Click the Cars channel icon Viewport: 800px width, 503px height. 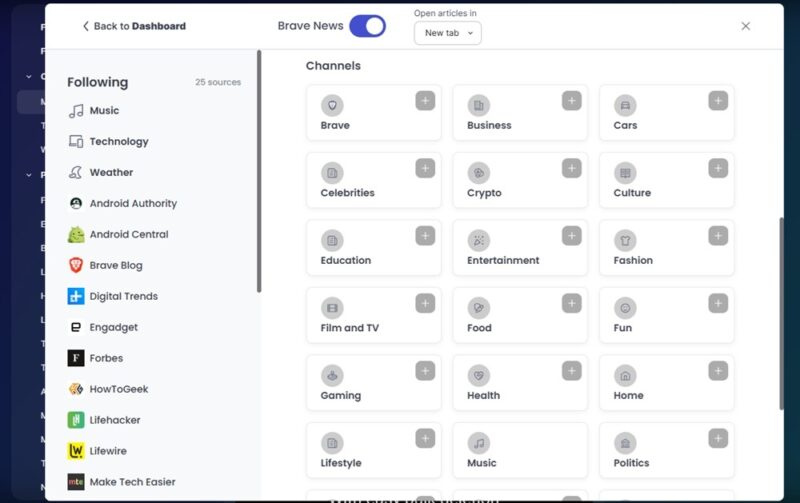(x=625, y=105)
